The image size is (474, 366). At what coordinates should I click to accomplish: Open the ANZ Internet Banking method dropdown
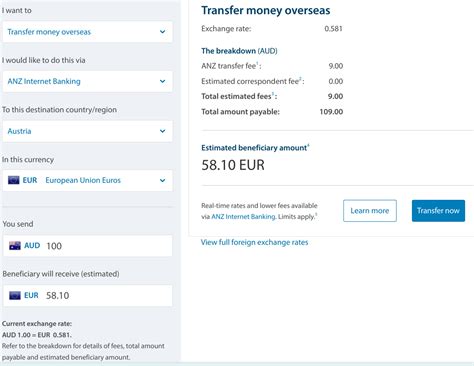[87, 81]
